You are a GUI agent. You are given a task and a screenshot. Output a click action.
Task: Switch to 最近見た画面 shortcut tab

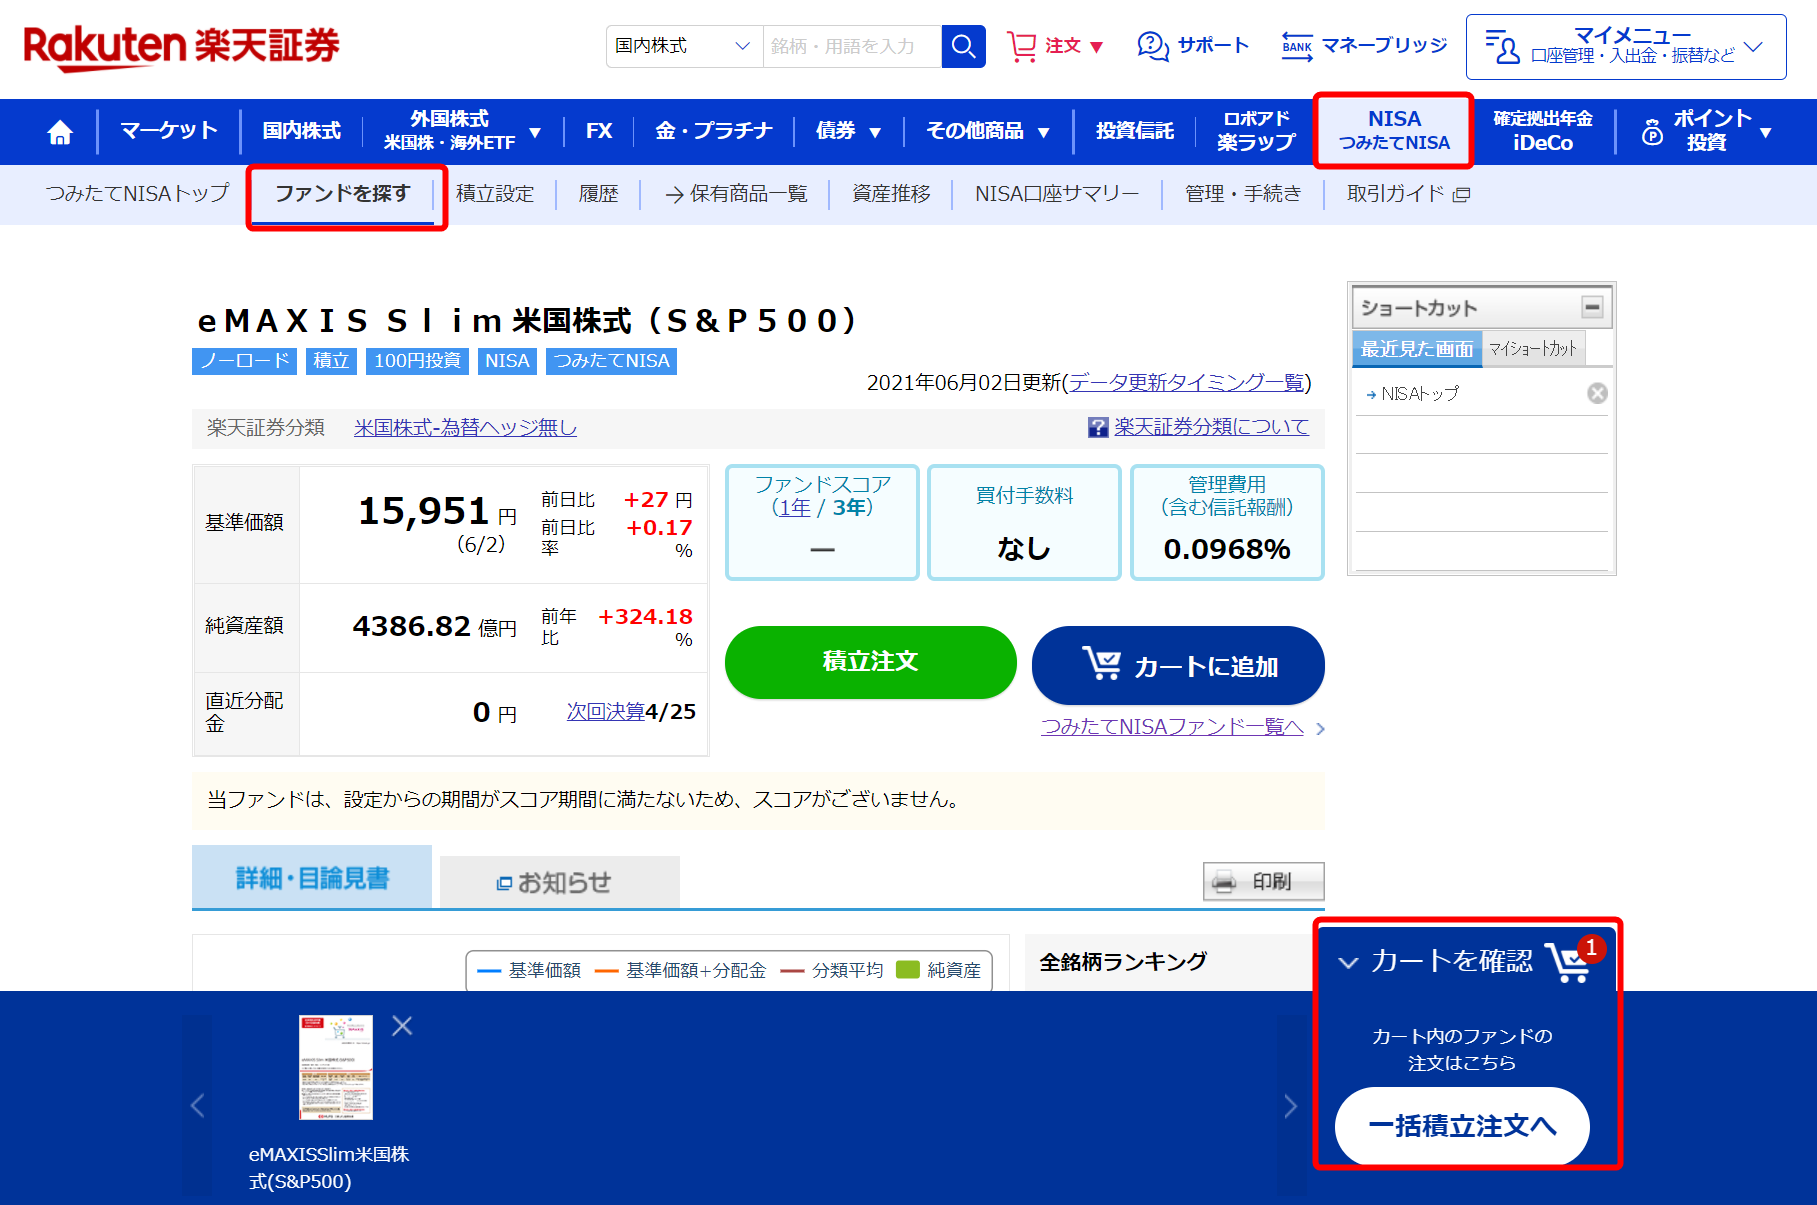pyautogui.click(x=1417, y=348)
